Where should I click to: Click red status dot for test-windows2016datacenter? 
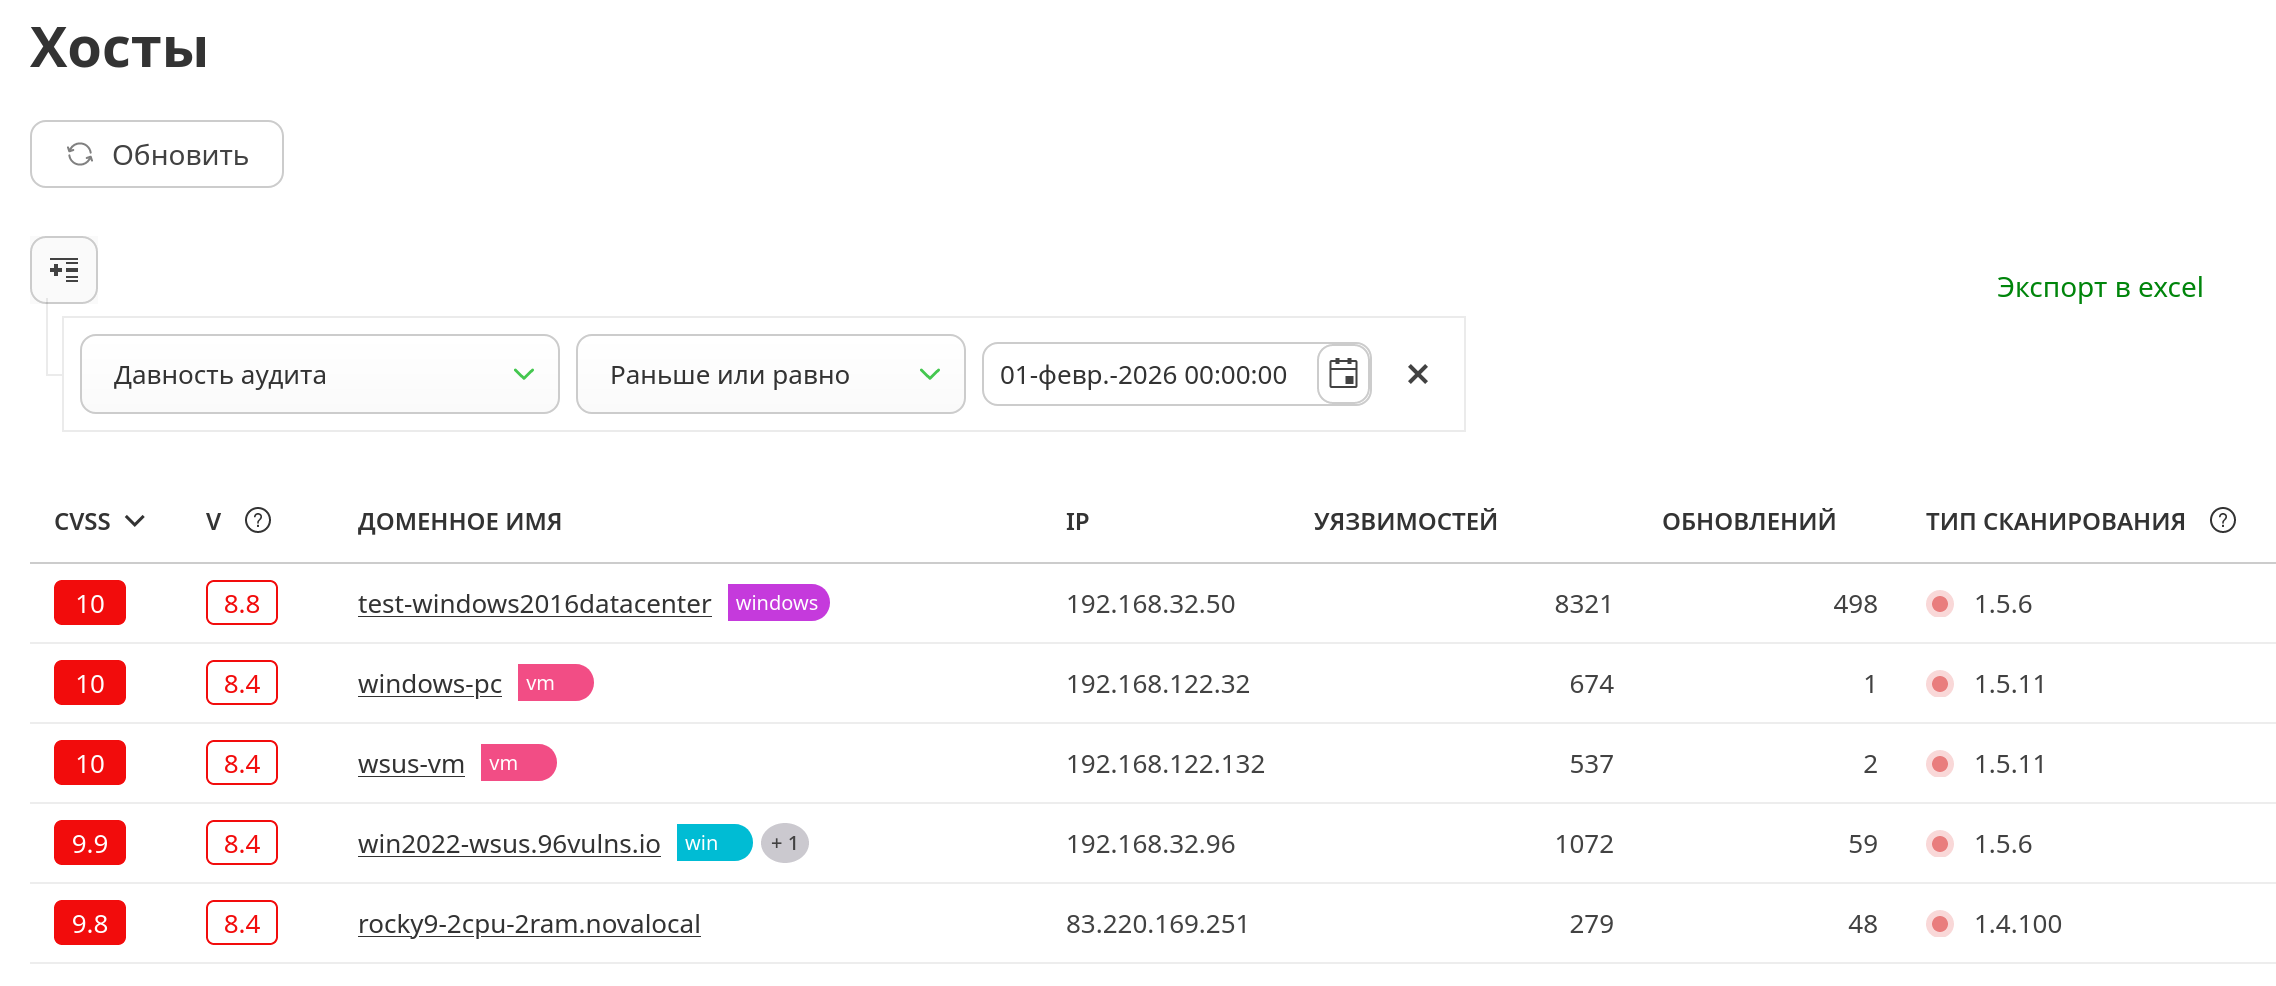tap(1939, 604)
